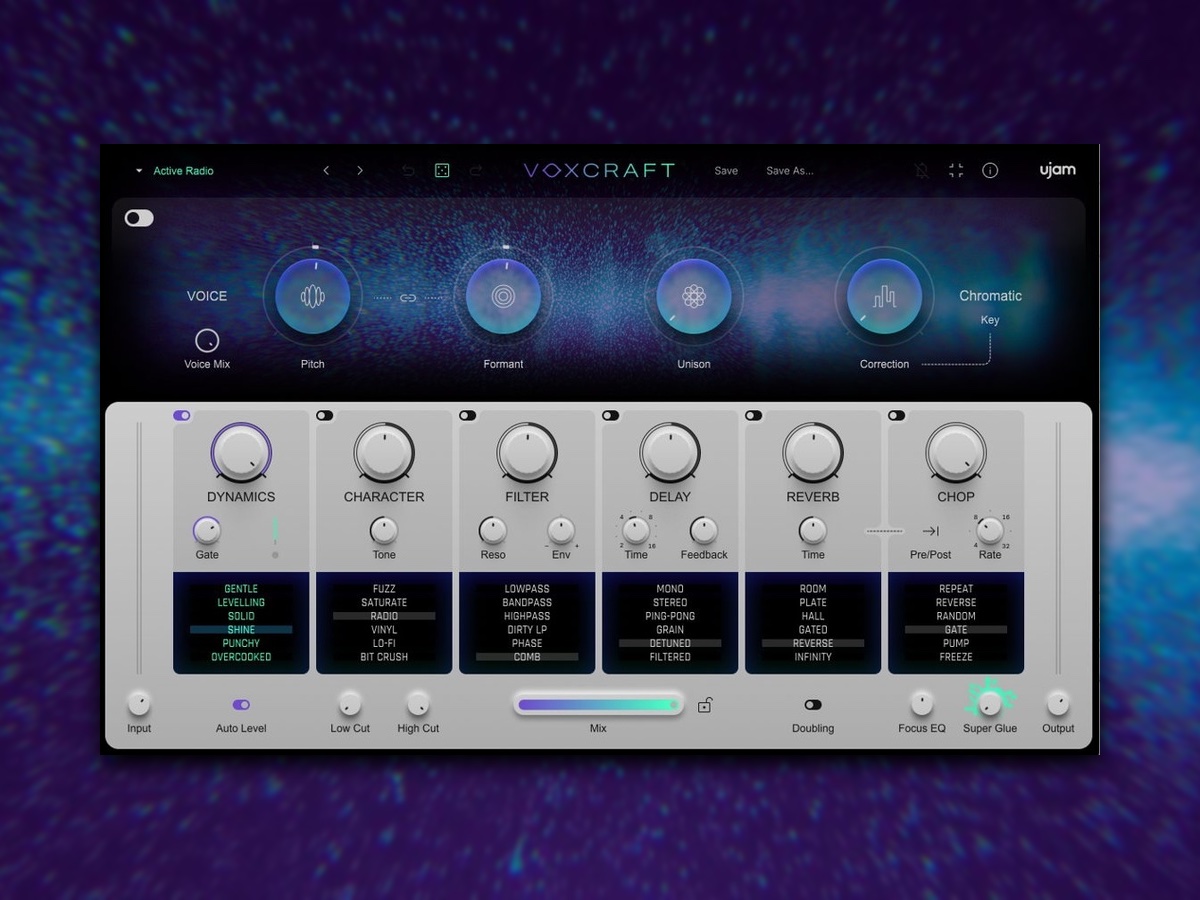Click the large Reverb knob
The height and width of the screenshot is (900, 1200).
click(813, 453)
